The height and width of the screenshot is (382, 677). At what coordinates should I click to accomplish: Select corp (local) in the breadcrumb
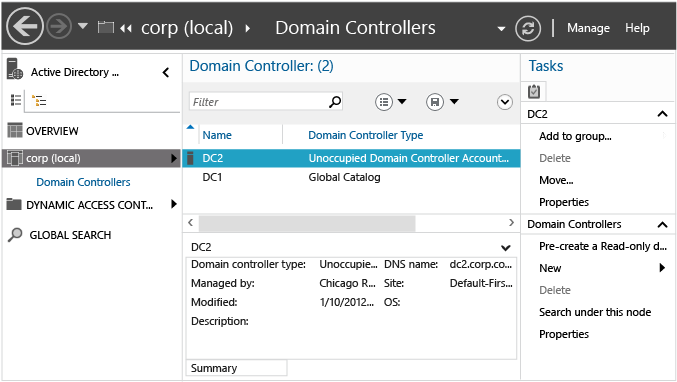pyautogui.click(x=187, y=28)
